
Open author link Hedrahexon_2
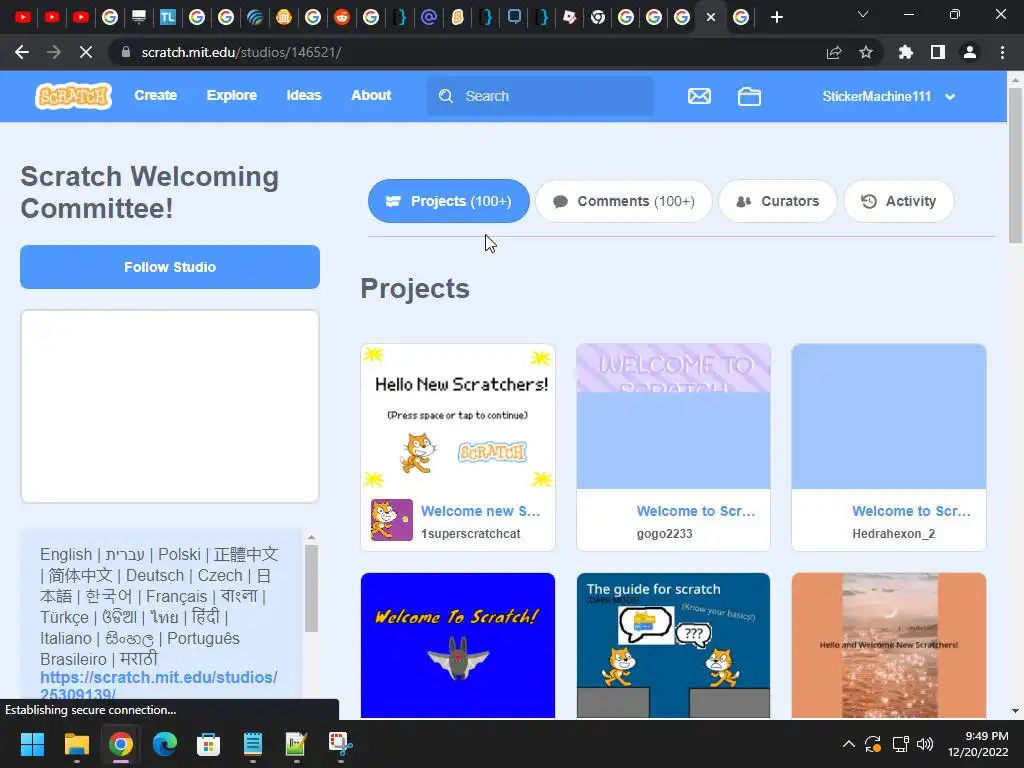pos(893,534)
